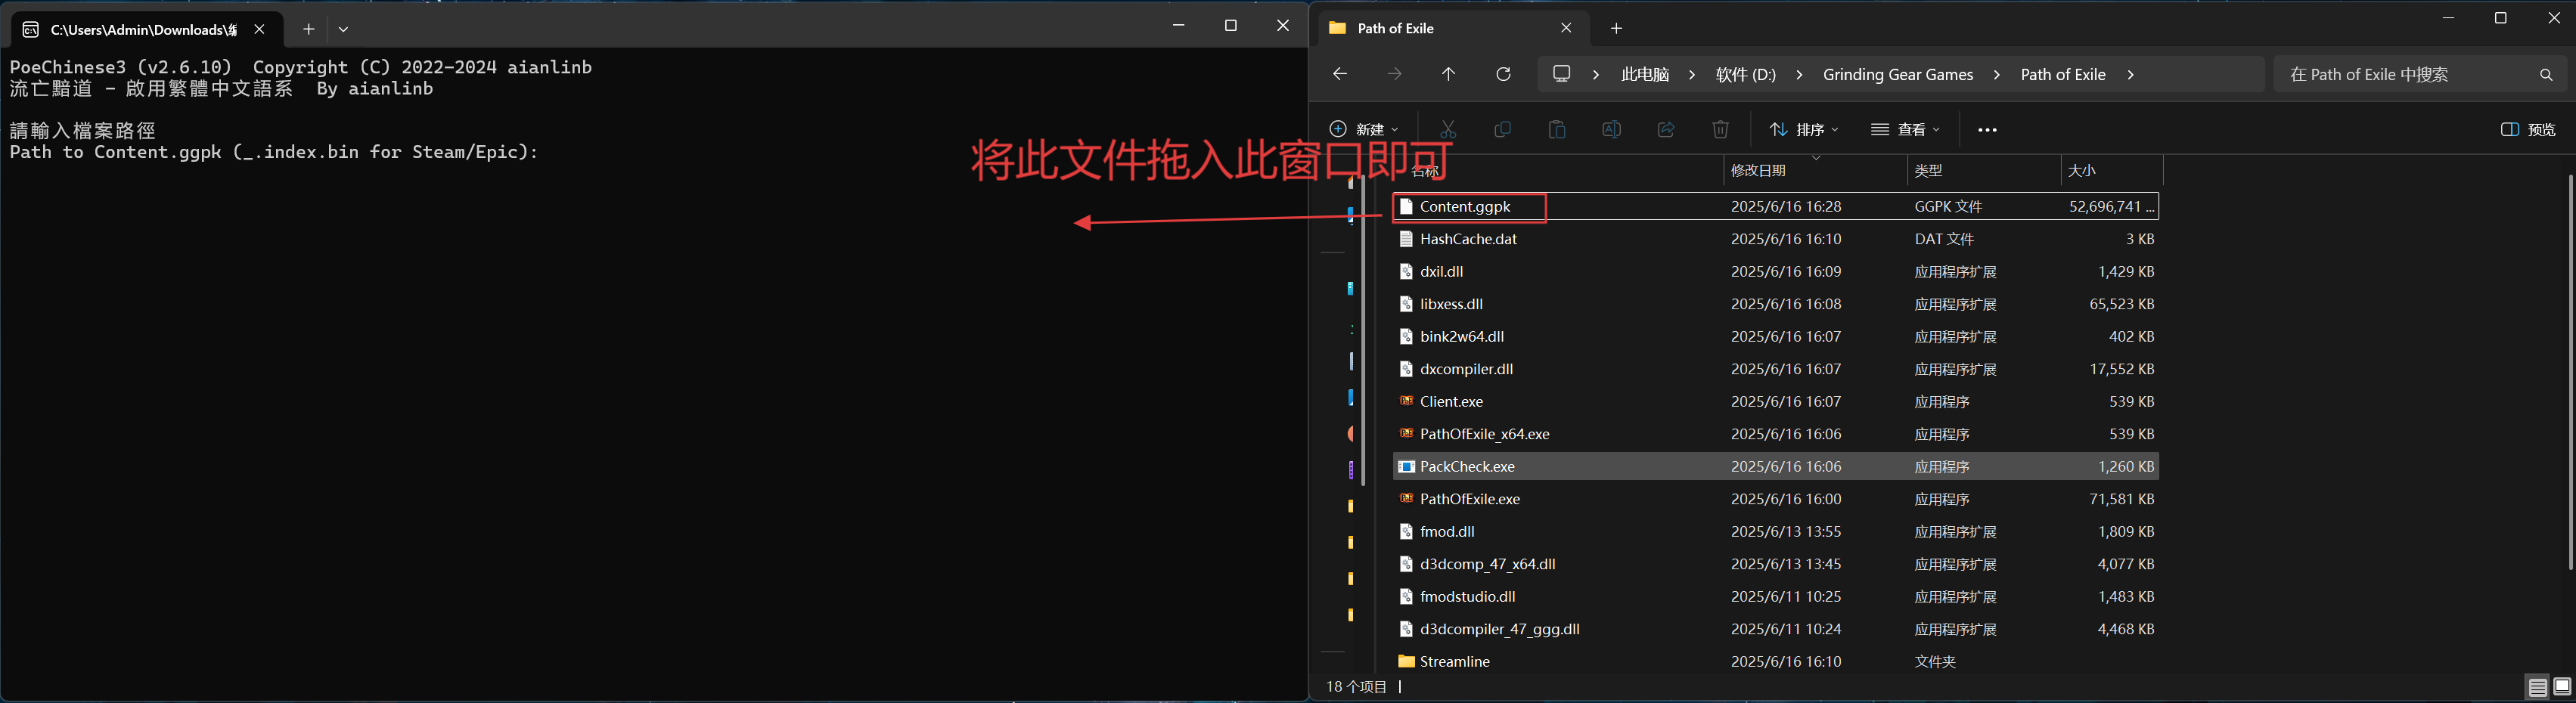
Task: Open the 新建 (New) dropdown menu
Action: (x=1364, y=129)
